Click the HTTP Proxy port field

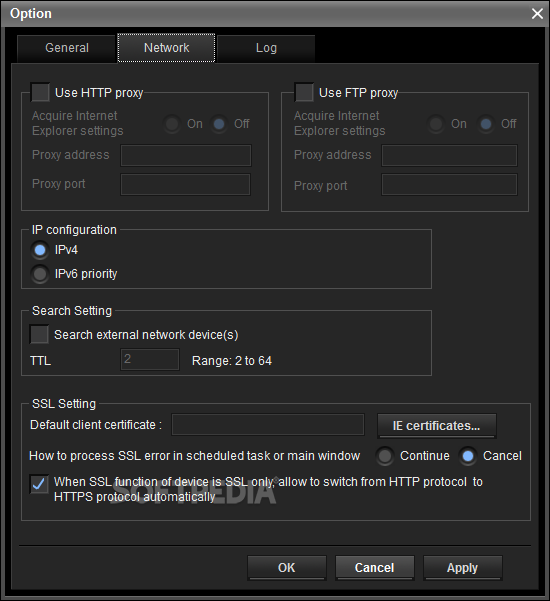coord(186,184)
